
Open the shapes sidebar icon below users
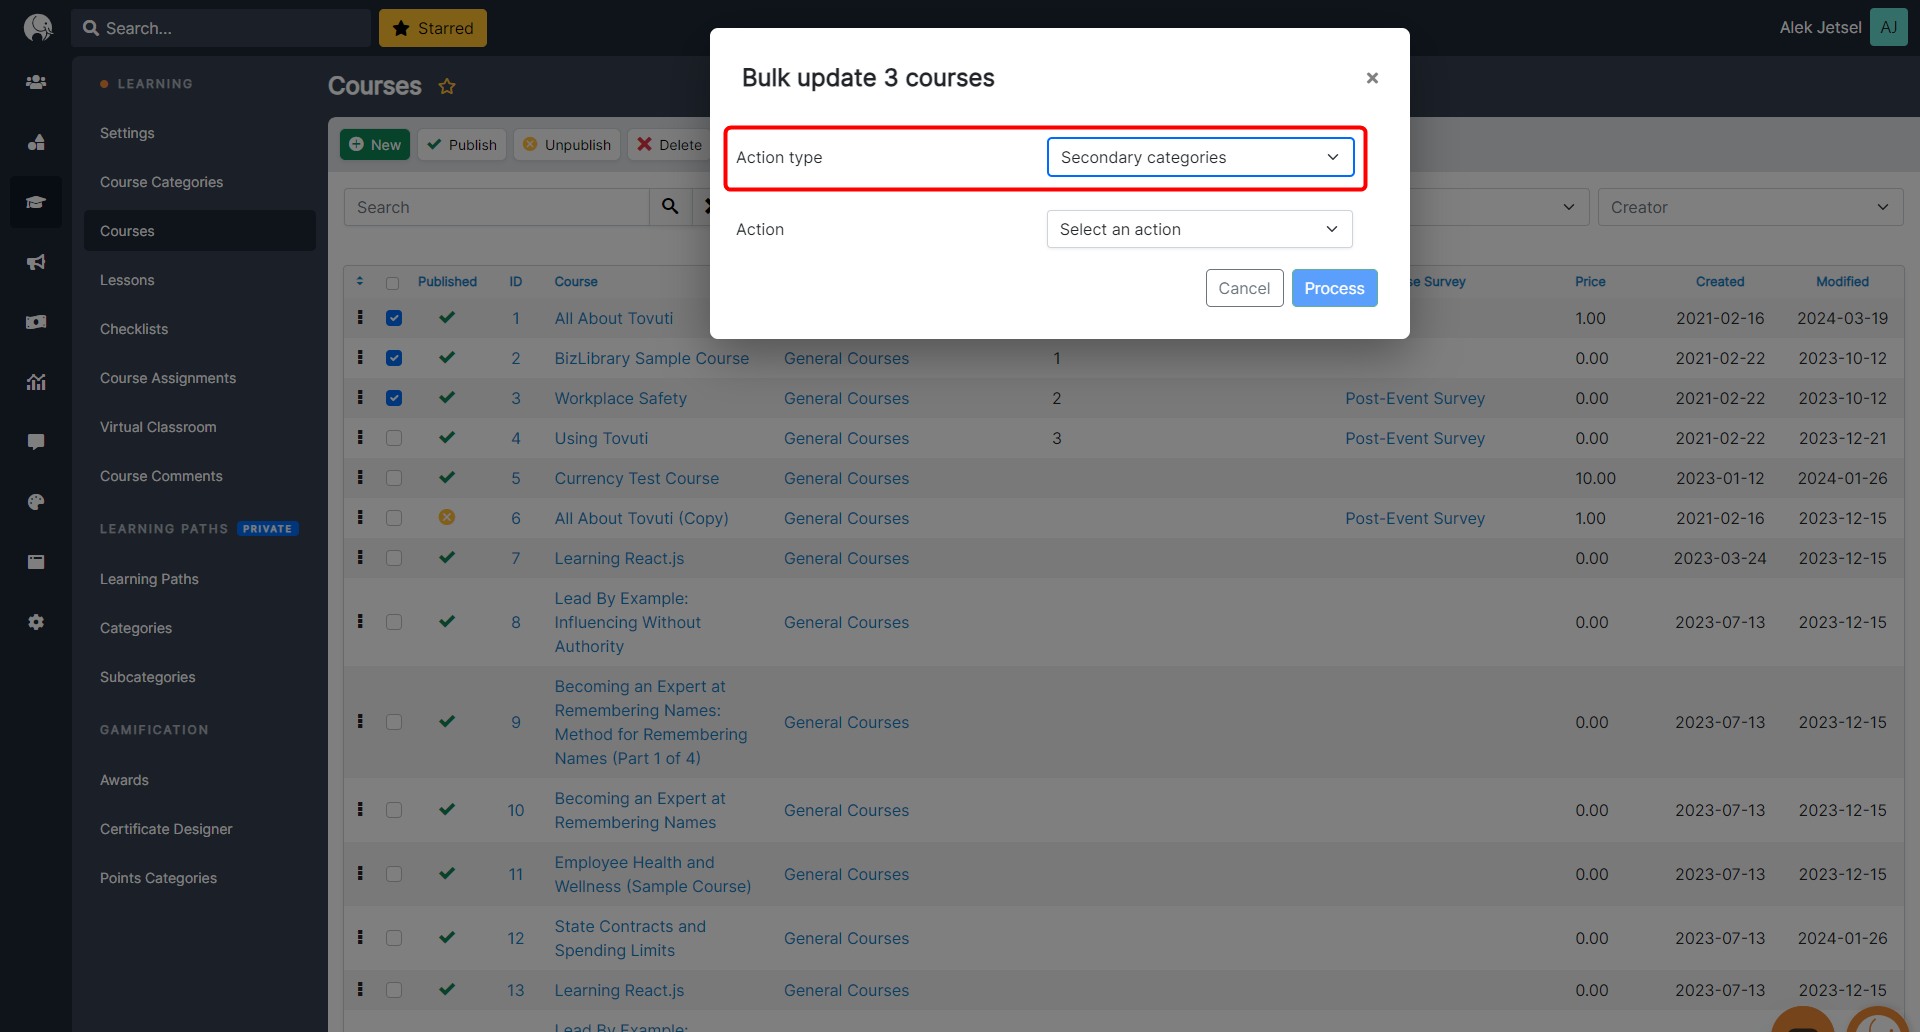tap(36, 142)
